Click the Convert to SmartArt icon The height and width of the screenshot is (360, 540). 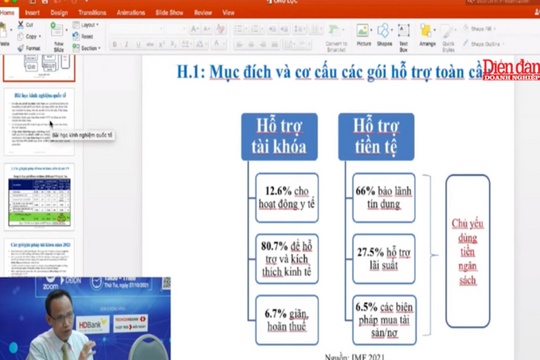click(x=334, y=31)
